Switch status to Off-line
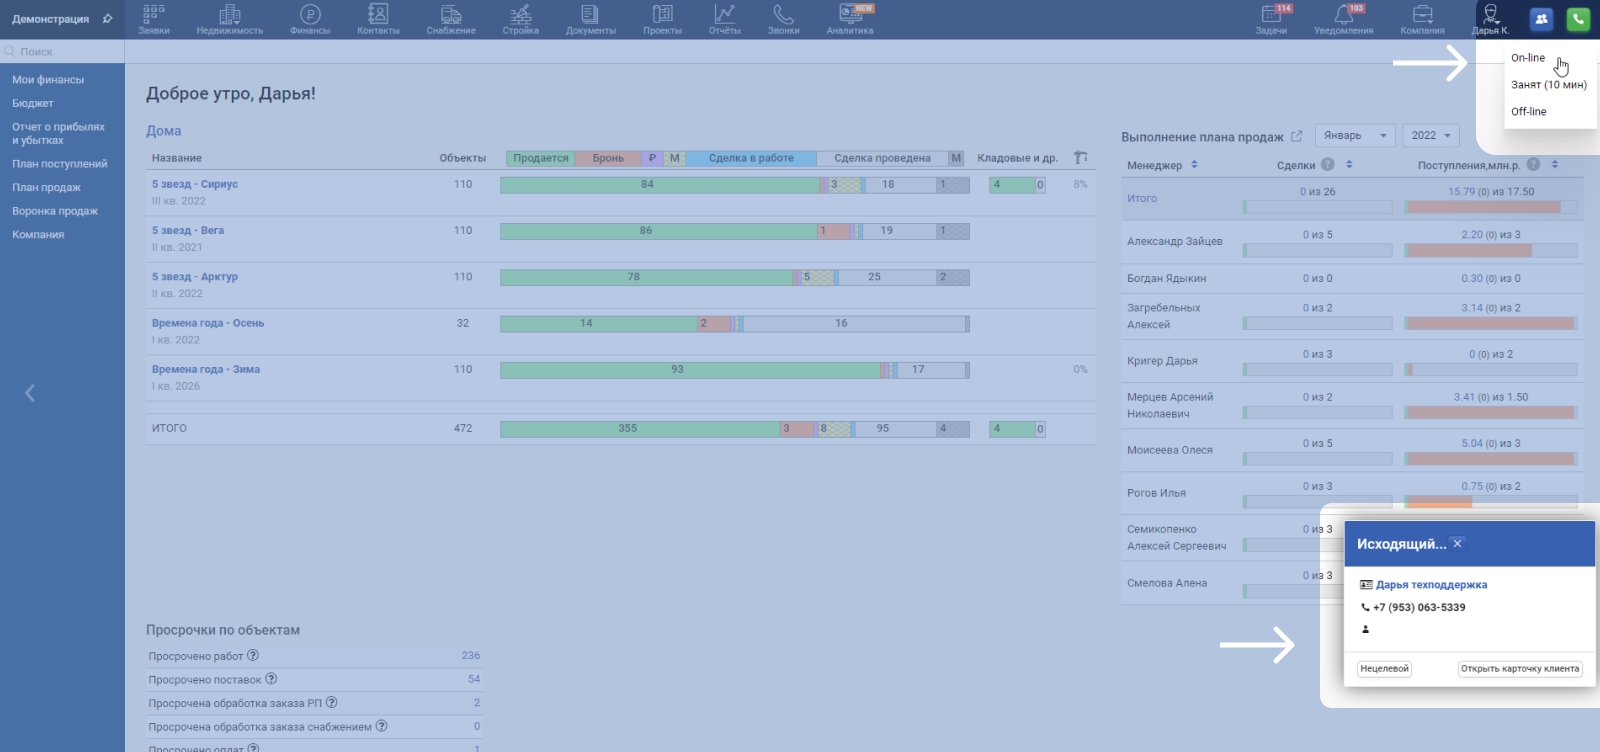Screen dimensions: 1600x752 pos(1528,112)
